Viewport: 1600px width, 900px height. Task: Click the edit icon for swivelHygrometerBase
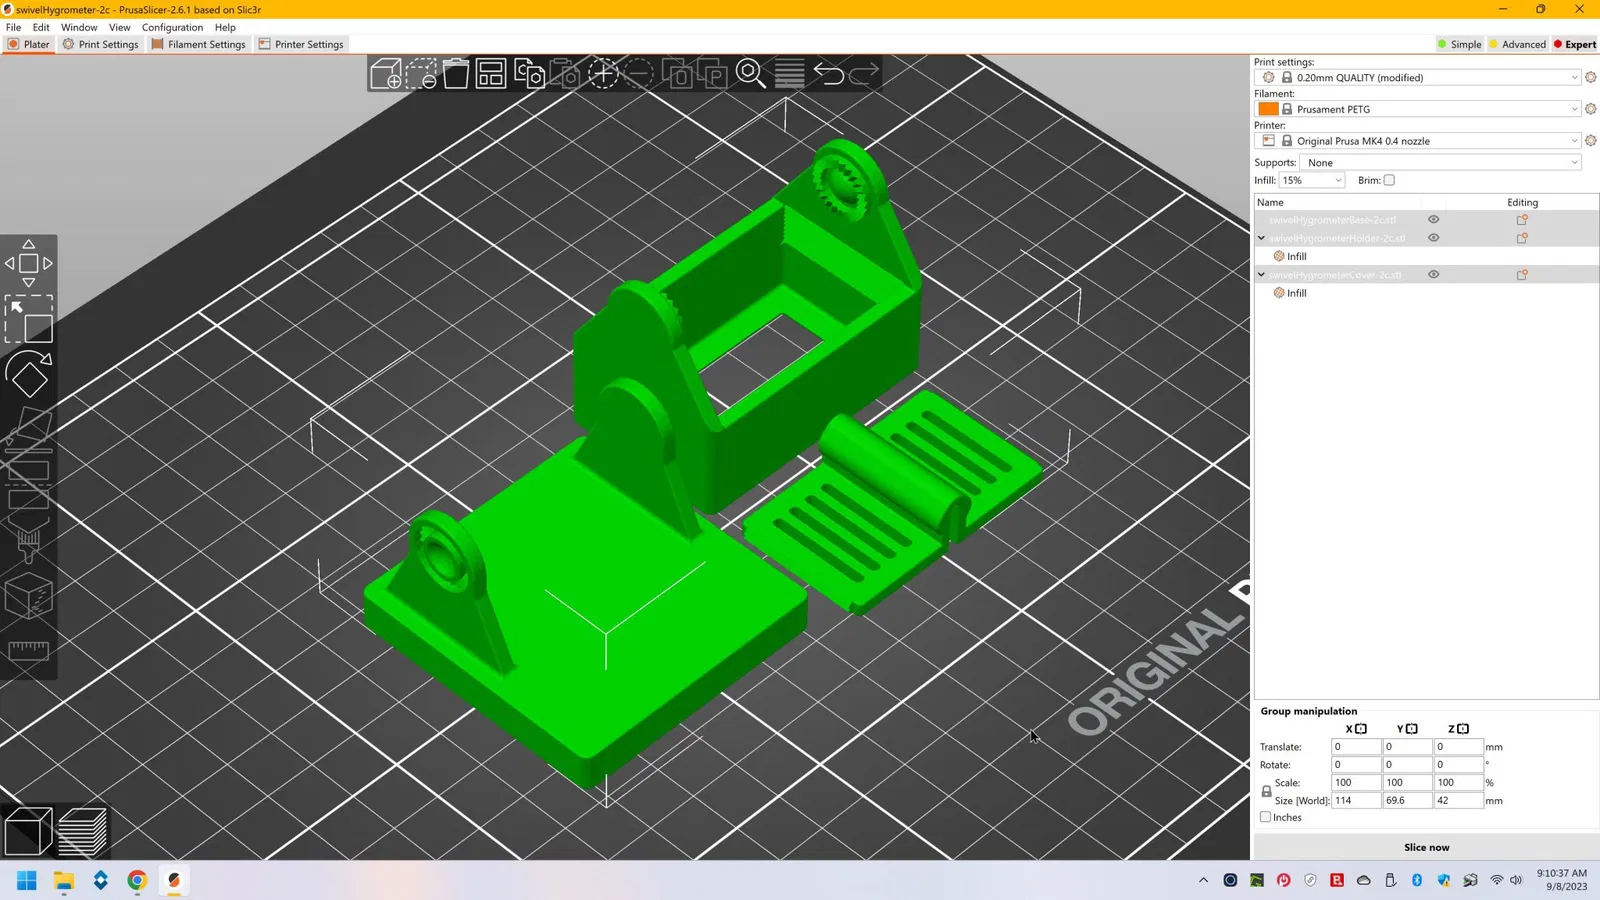[1522, 220]
